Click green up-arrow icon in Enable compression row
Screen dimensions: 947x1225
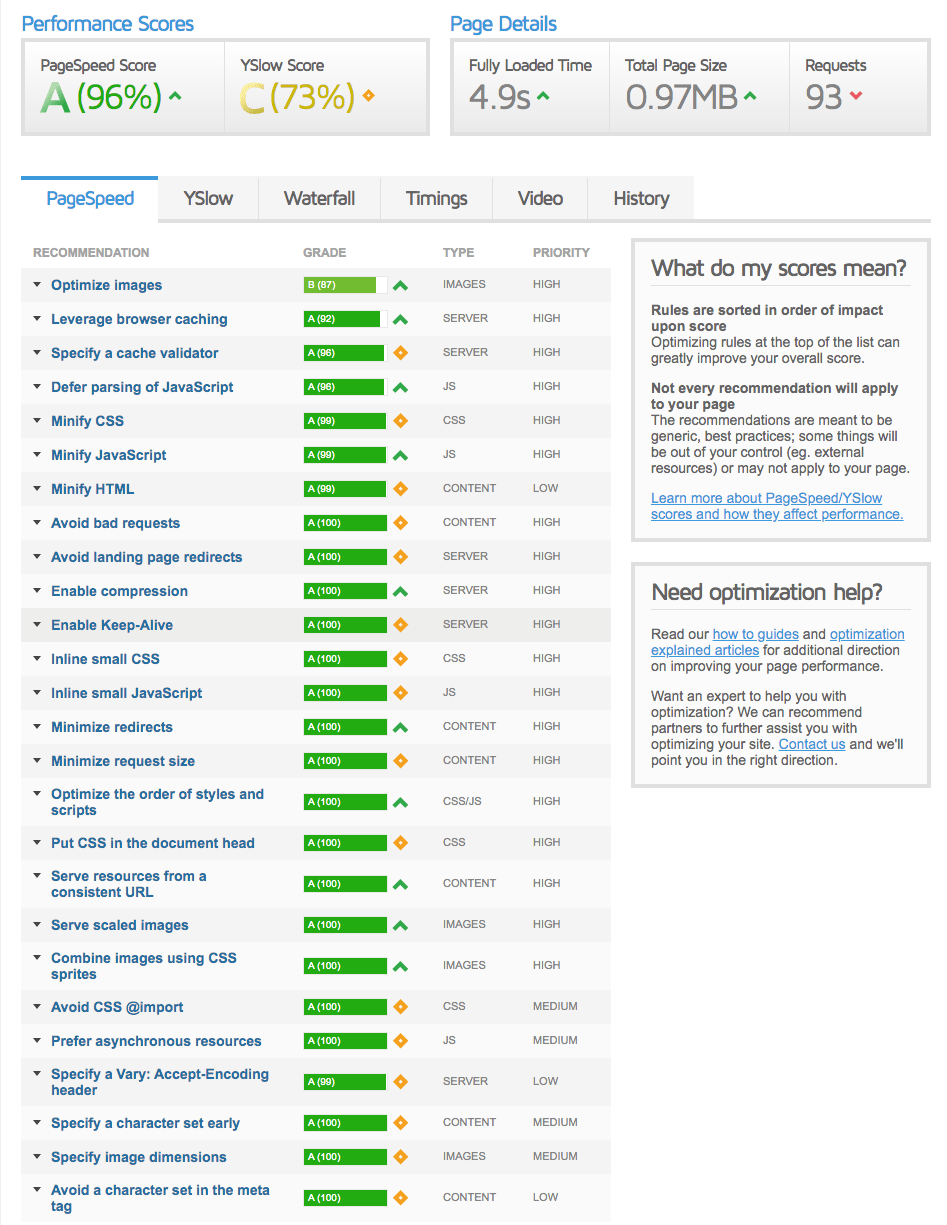[x=400, y=592]
